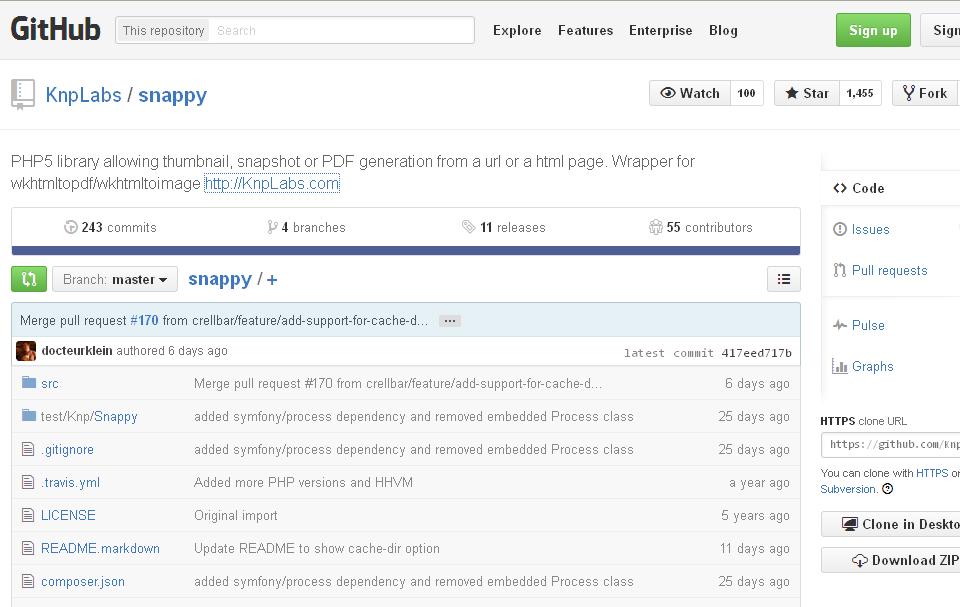960x607 pixels.
Task: Click the Pulse waveform icon
Action: click(839, 325)
